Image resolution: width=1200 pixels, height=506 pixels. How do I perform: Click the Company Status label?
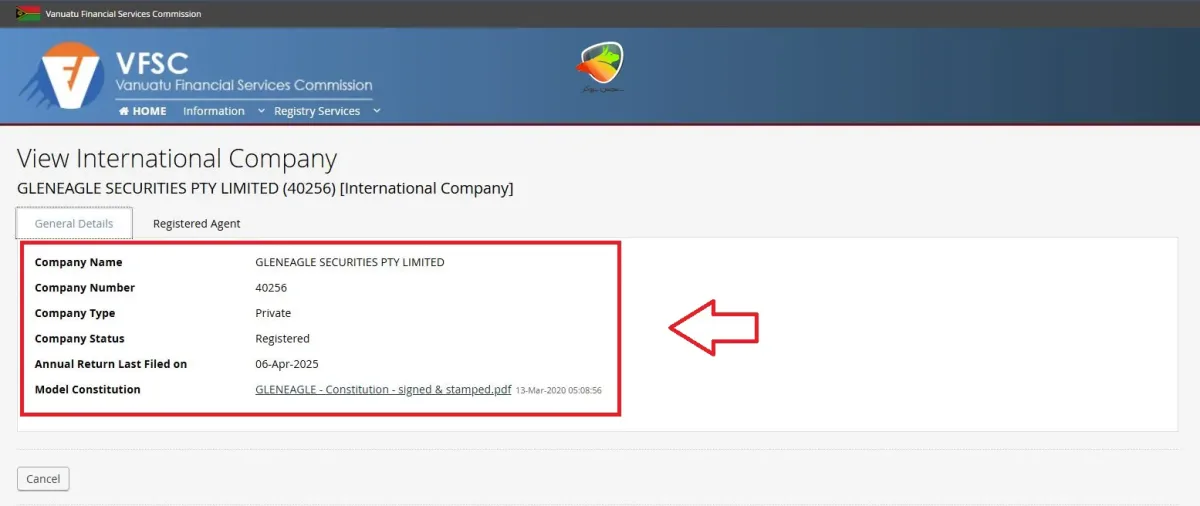(80, 338)
